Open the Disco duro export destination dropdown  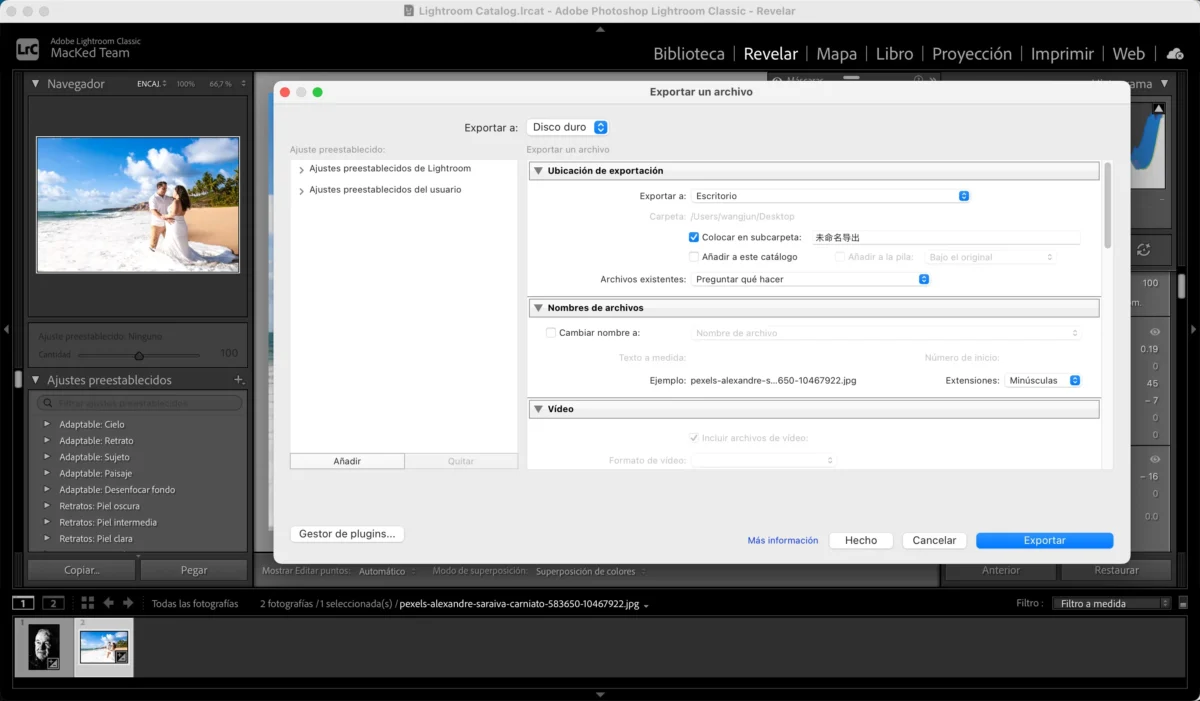(567, 127)
